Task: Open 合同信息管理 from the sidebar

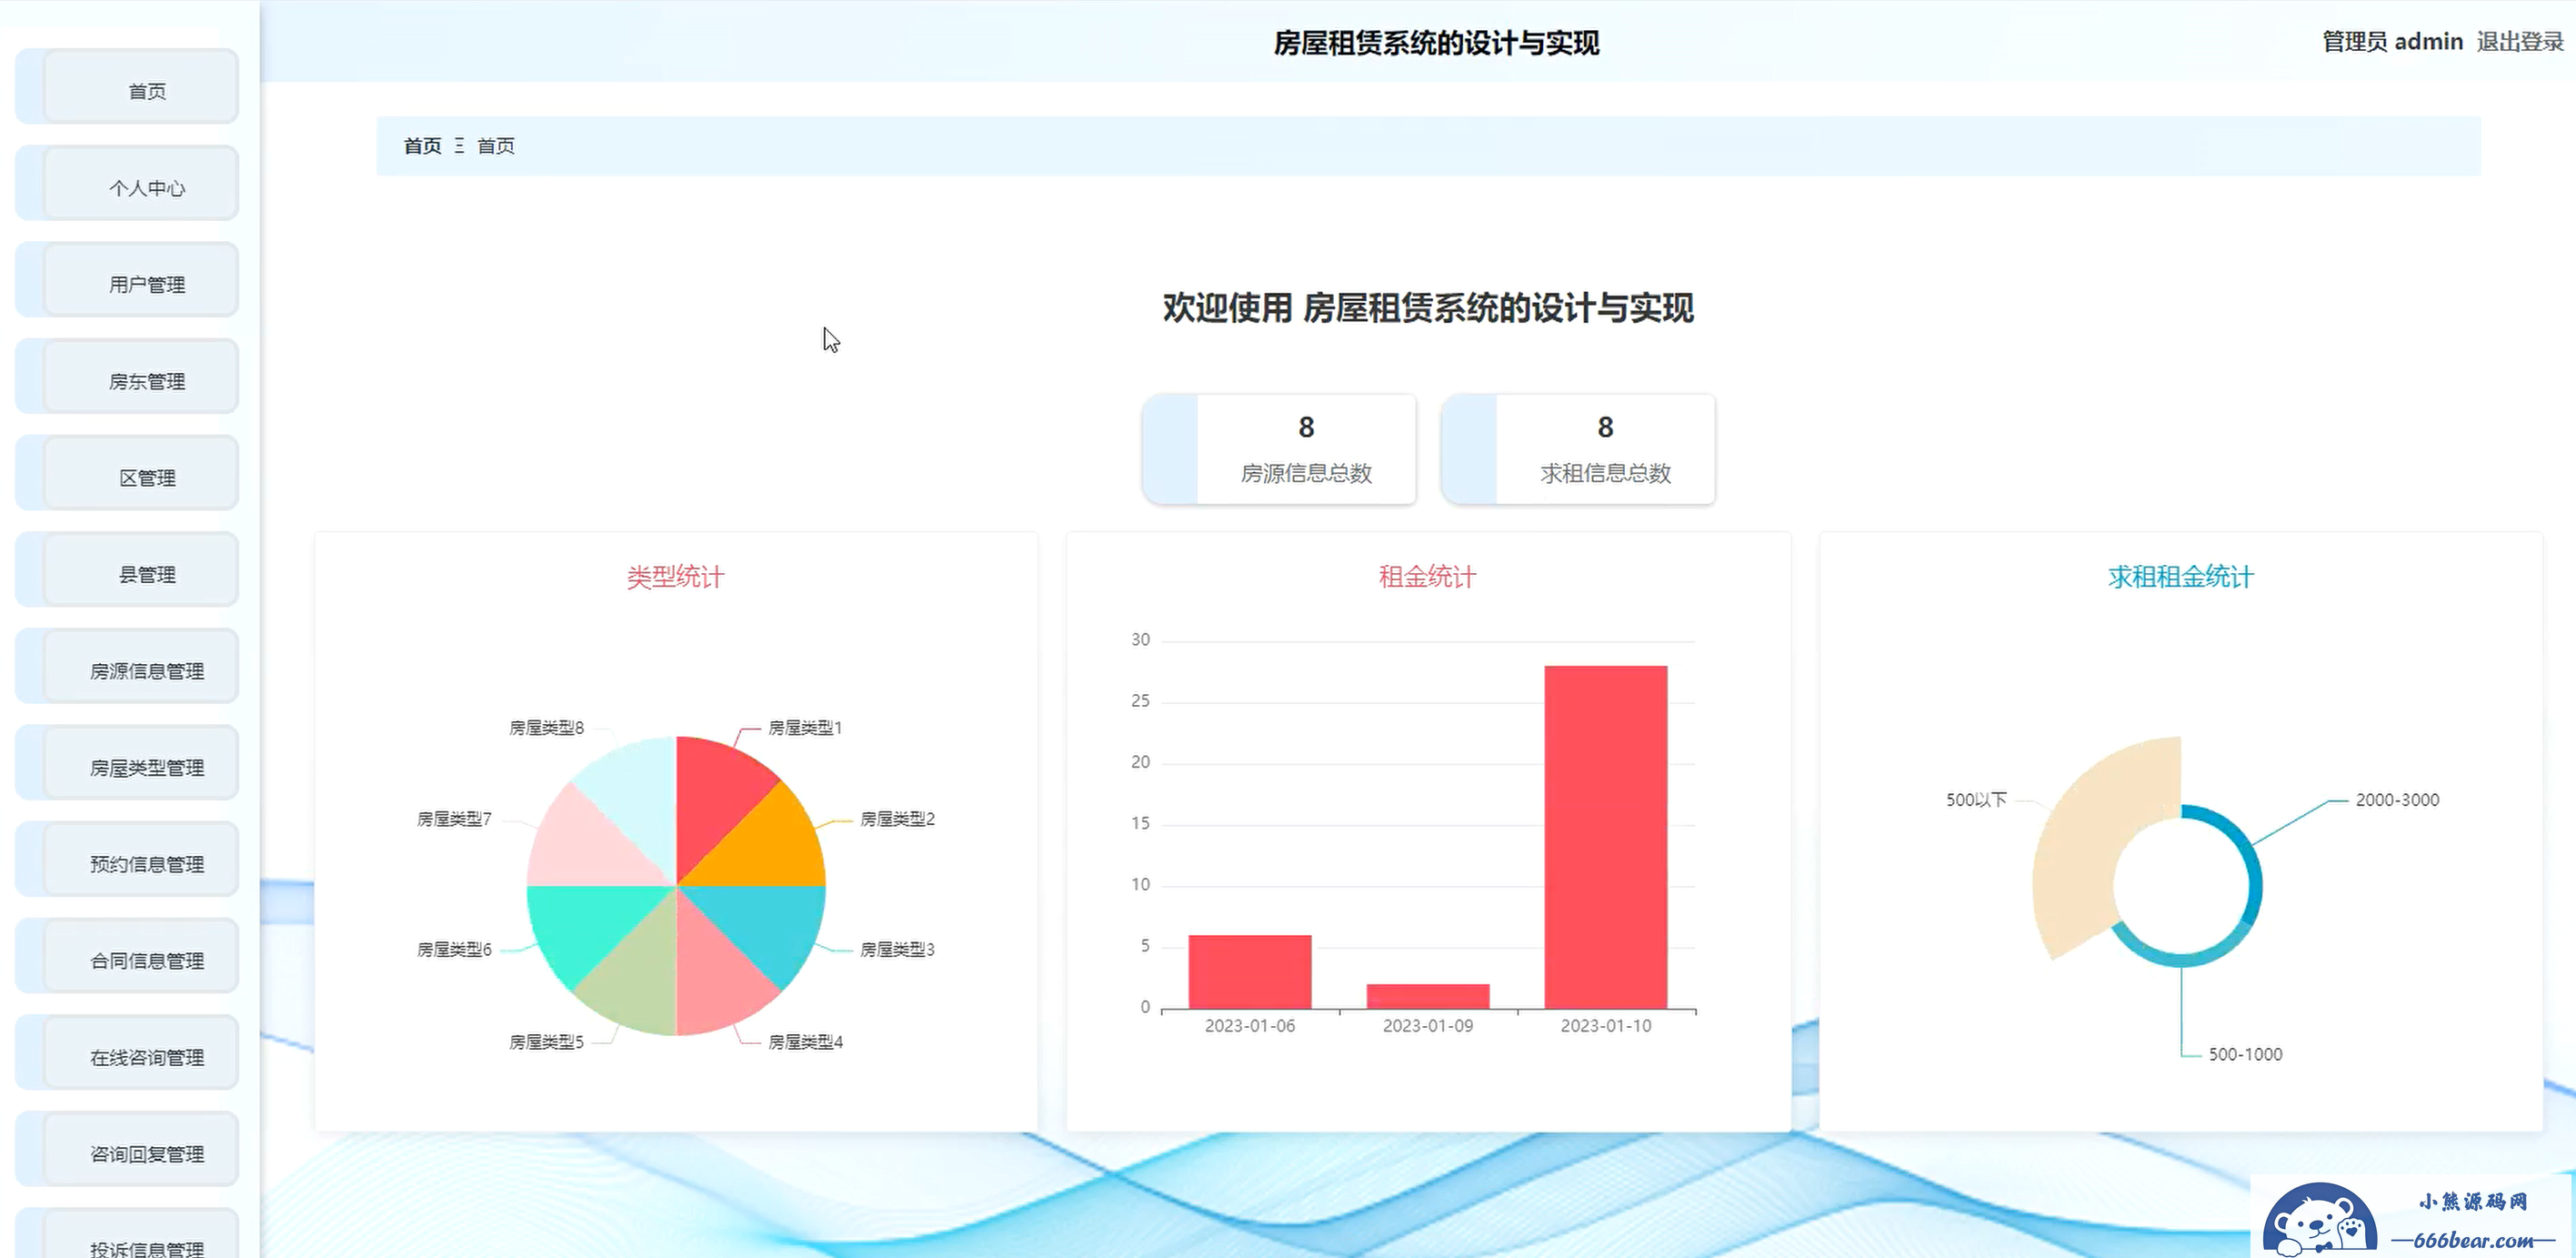Action: coord(128,958)
